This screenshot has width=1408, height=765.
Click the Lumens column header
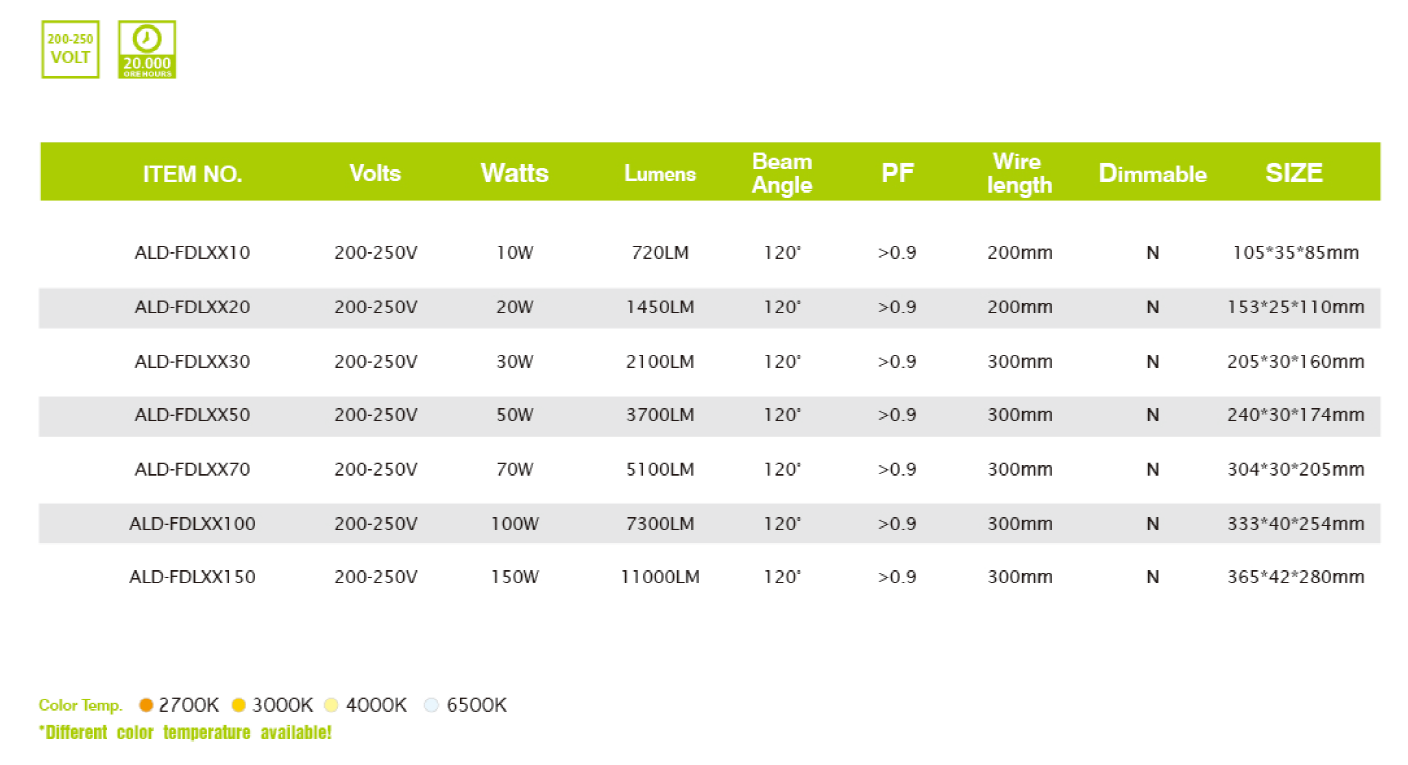(660, 174)
